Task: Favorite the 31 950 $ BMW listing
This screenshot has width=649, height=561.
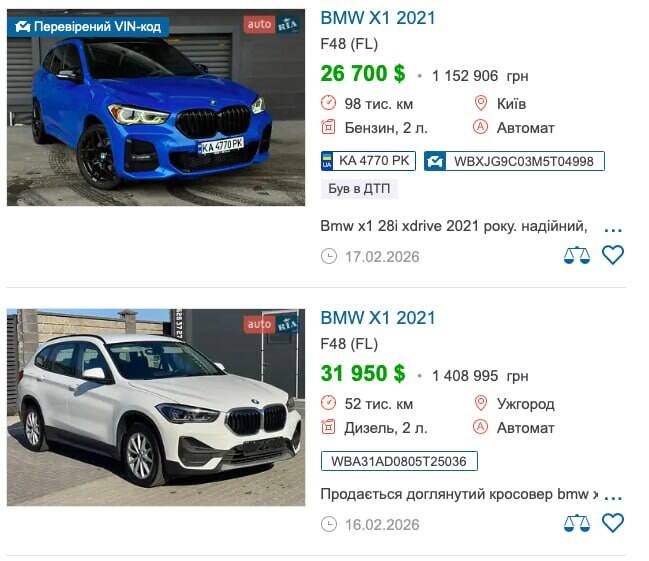Action: (613, 522)
